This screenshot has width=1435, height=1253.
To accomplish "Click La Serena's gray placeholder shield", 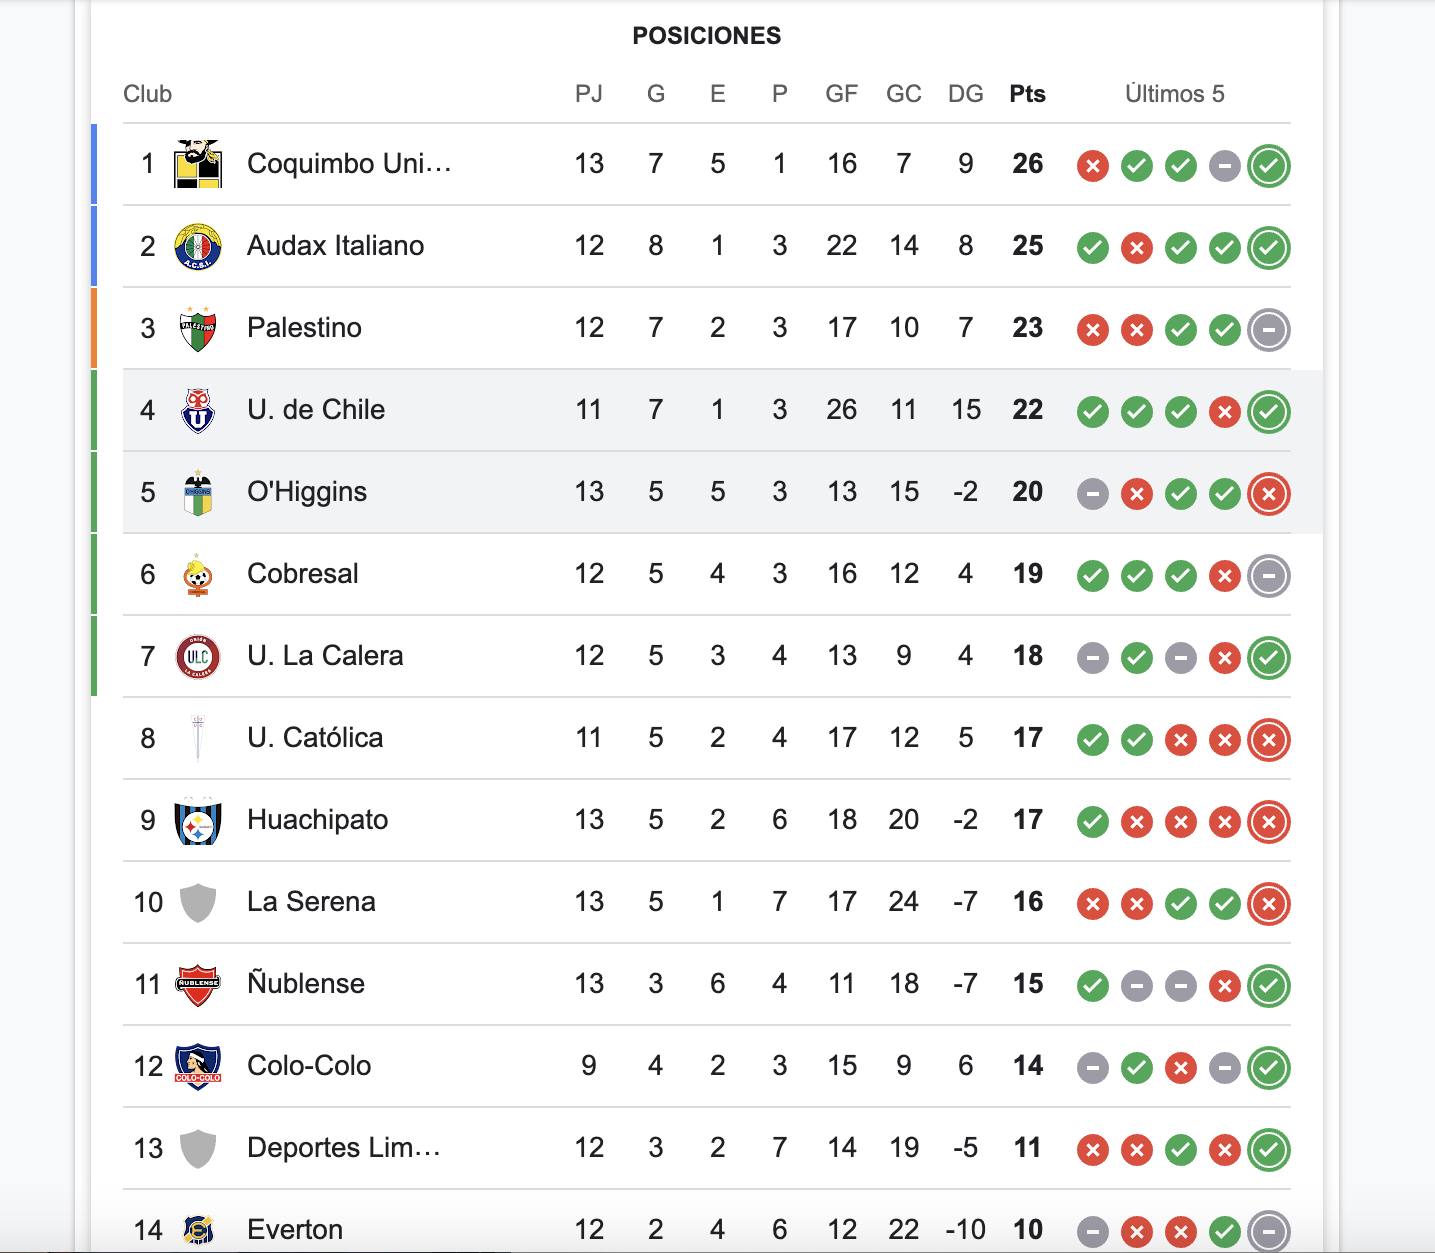I will 198,902.
